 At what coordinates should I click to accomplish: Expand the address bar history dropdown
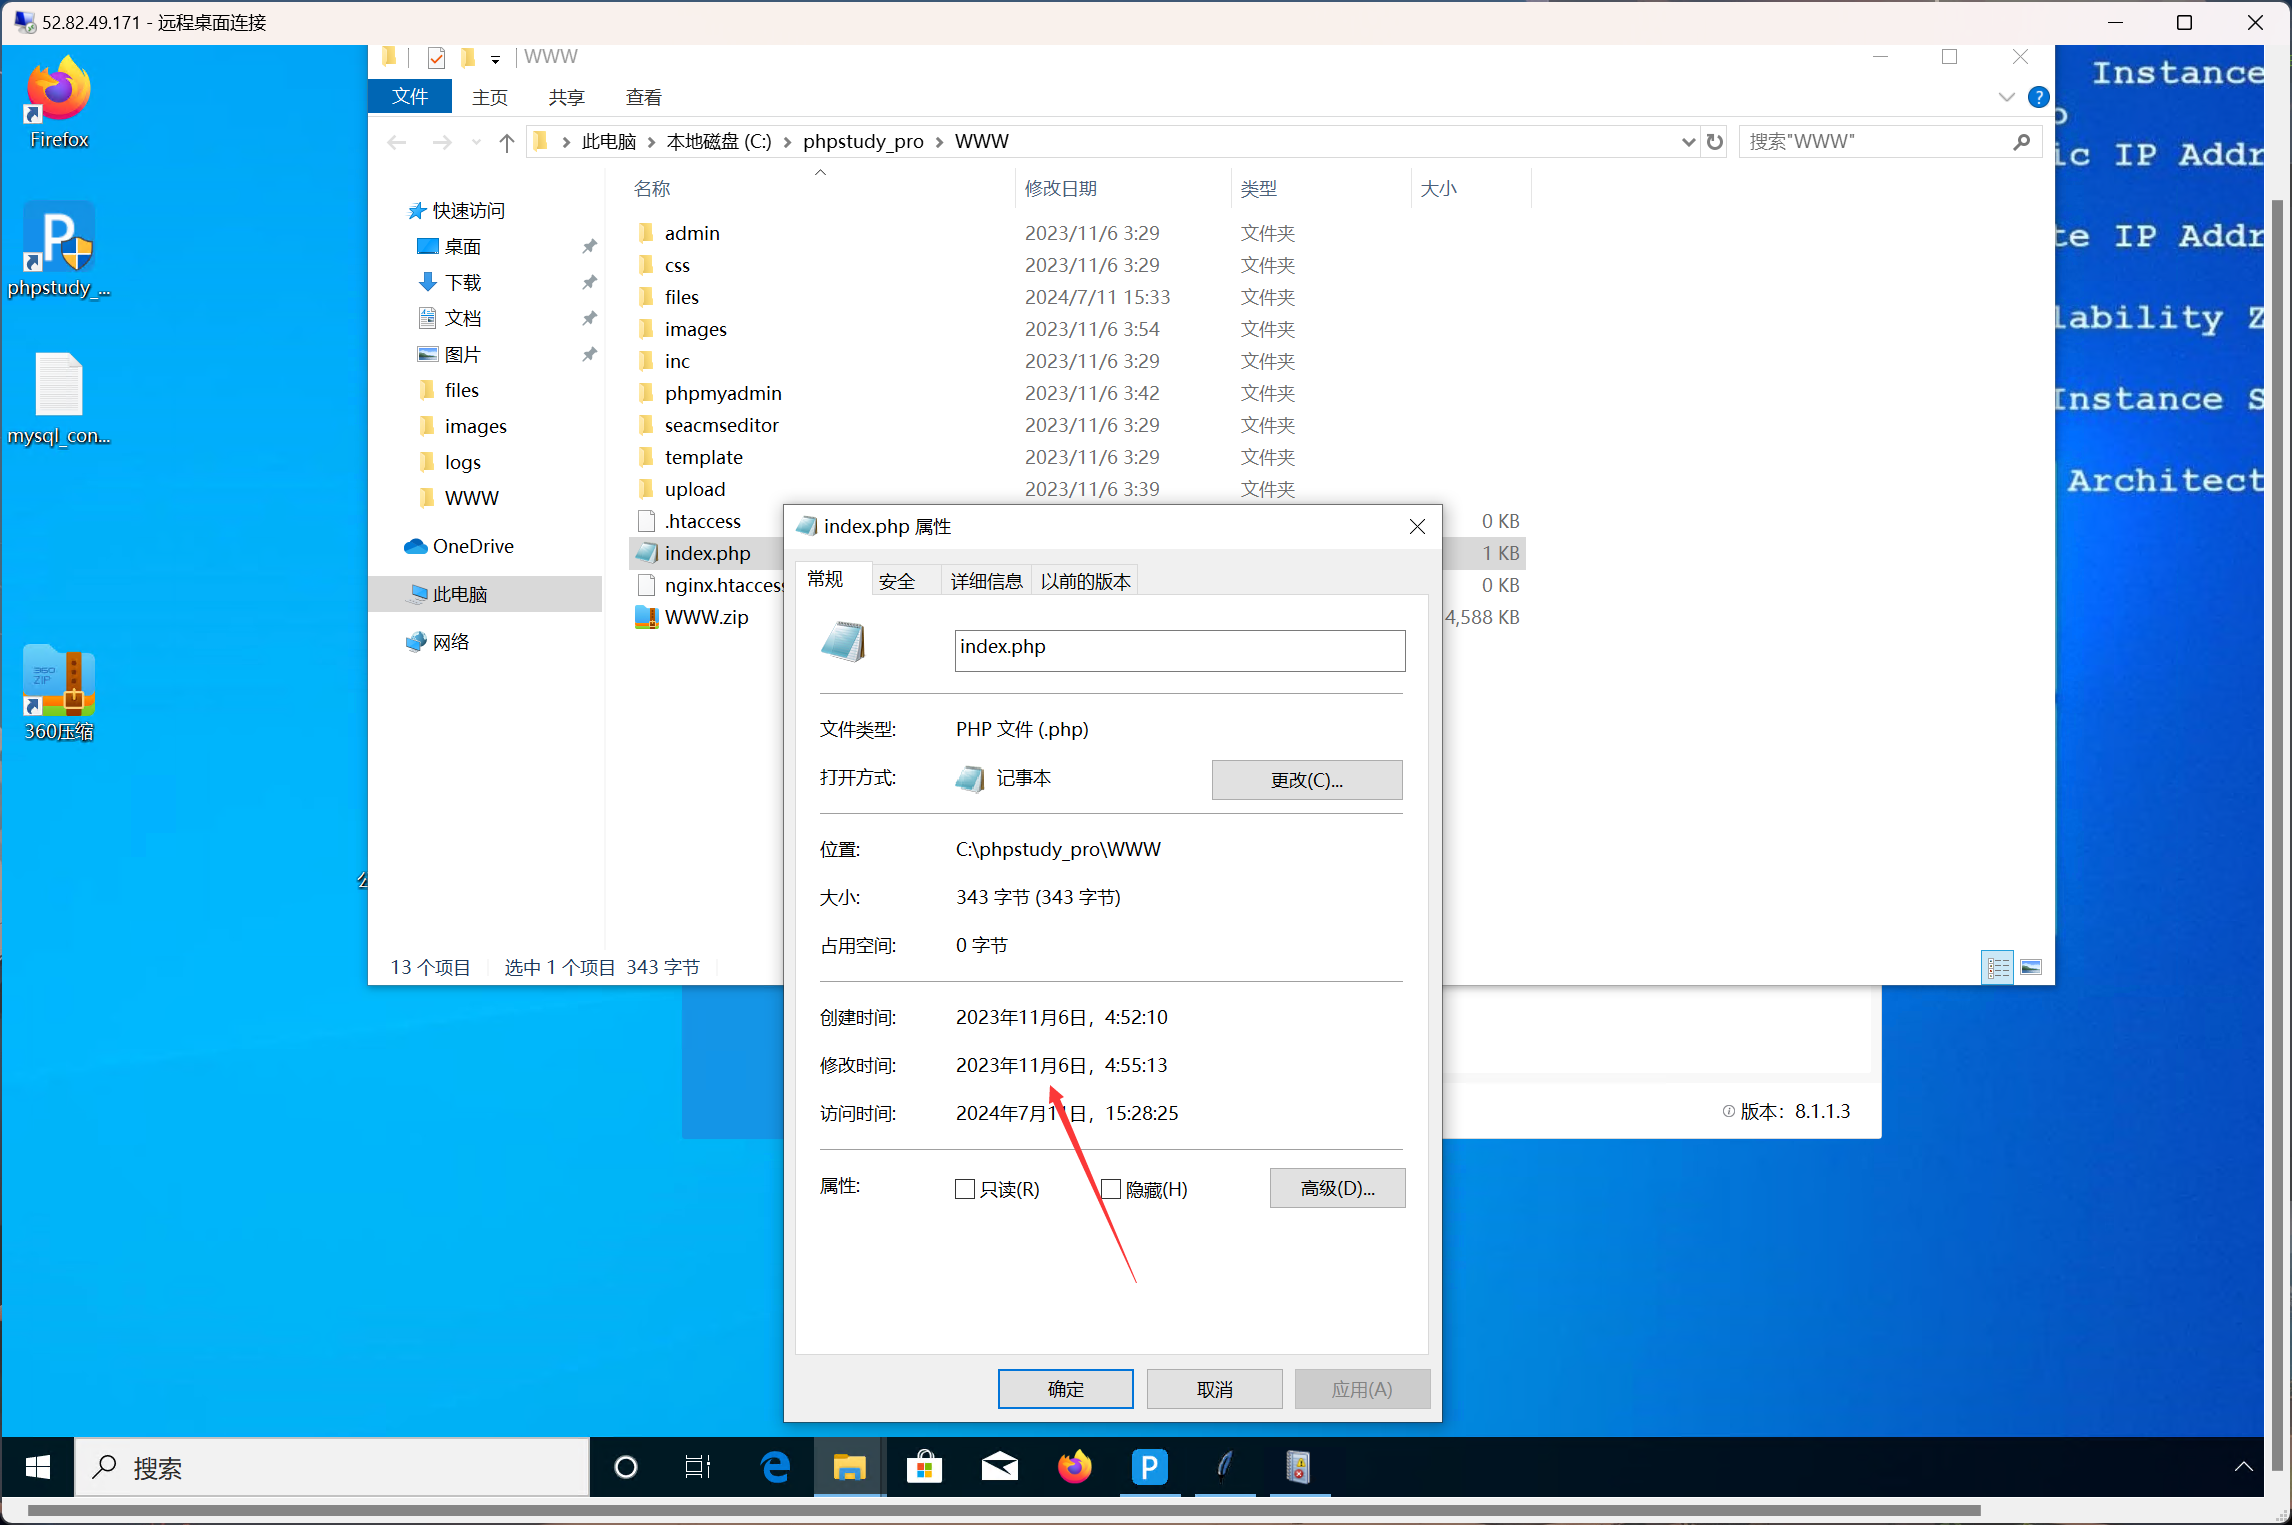[1688, 142]
